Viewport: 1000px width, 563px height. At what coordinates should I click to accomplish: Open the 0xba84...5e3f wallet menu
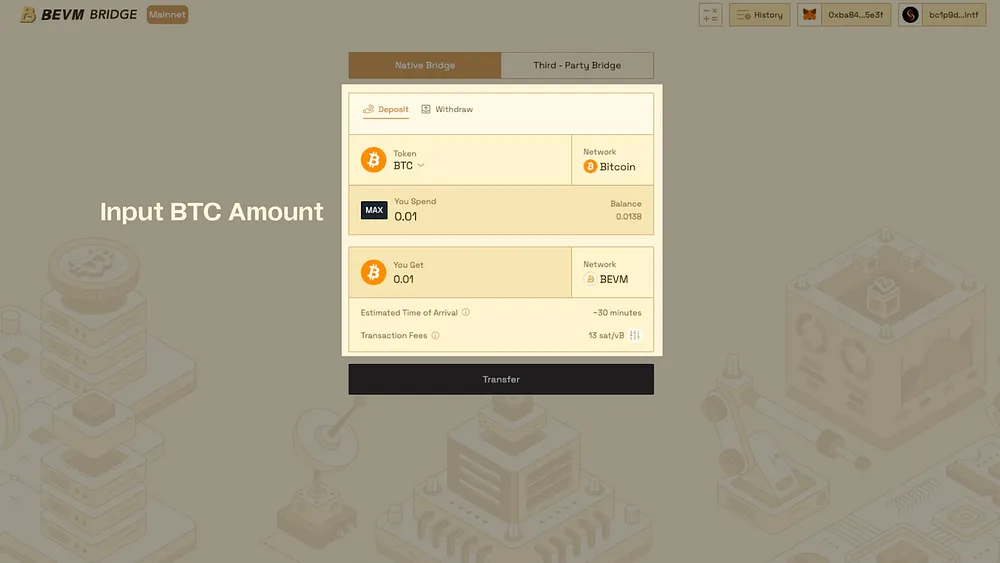point(853,15)
